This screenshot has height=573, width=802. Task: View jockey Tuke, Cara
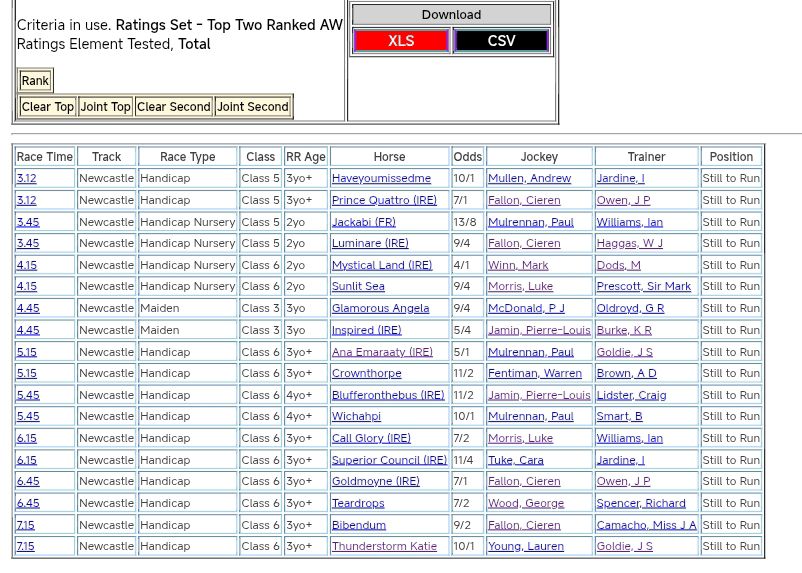515,460
